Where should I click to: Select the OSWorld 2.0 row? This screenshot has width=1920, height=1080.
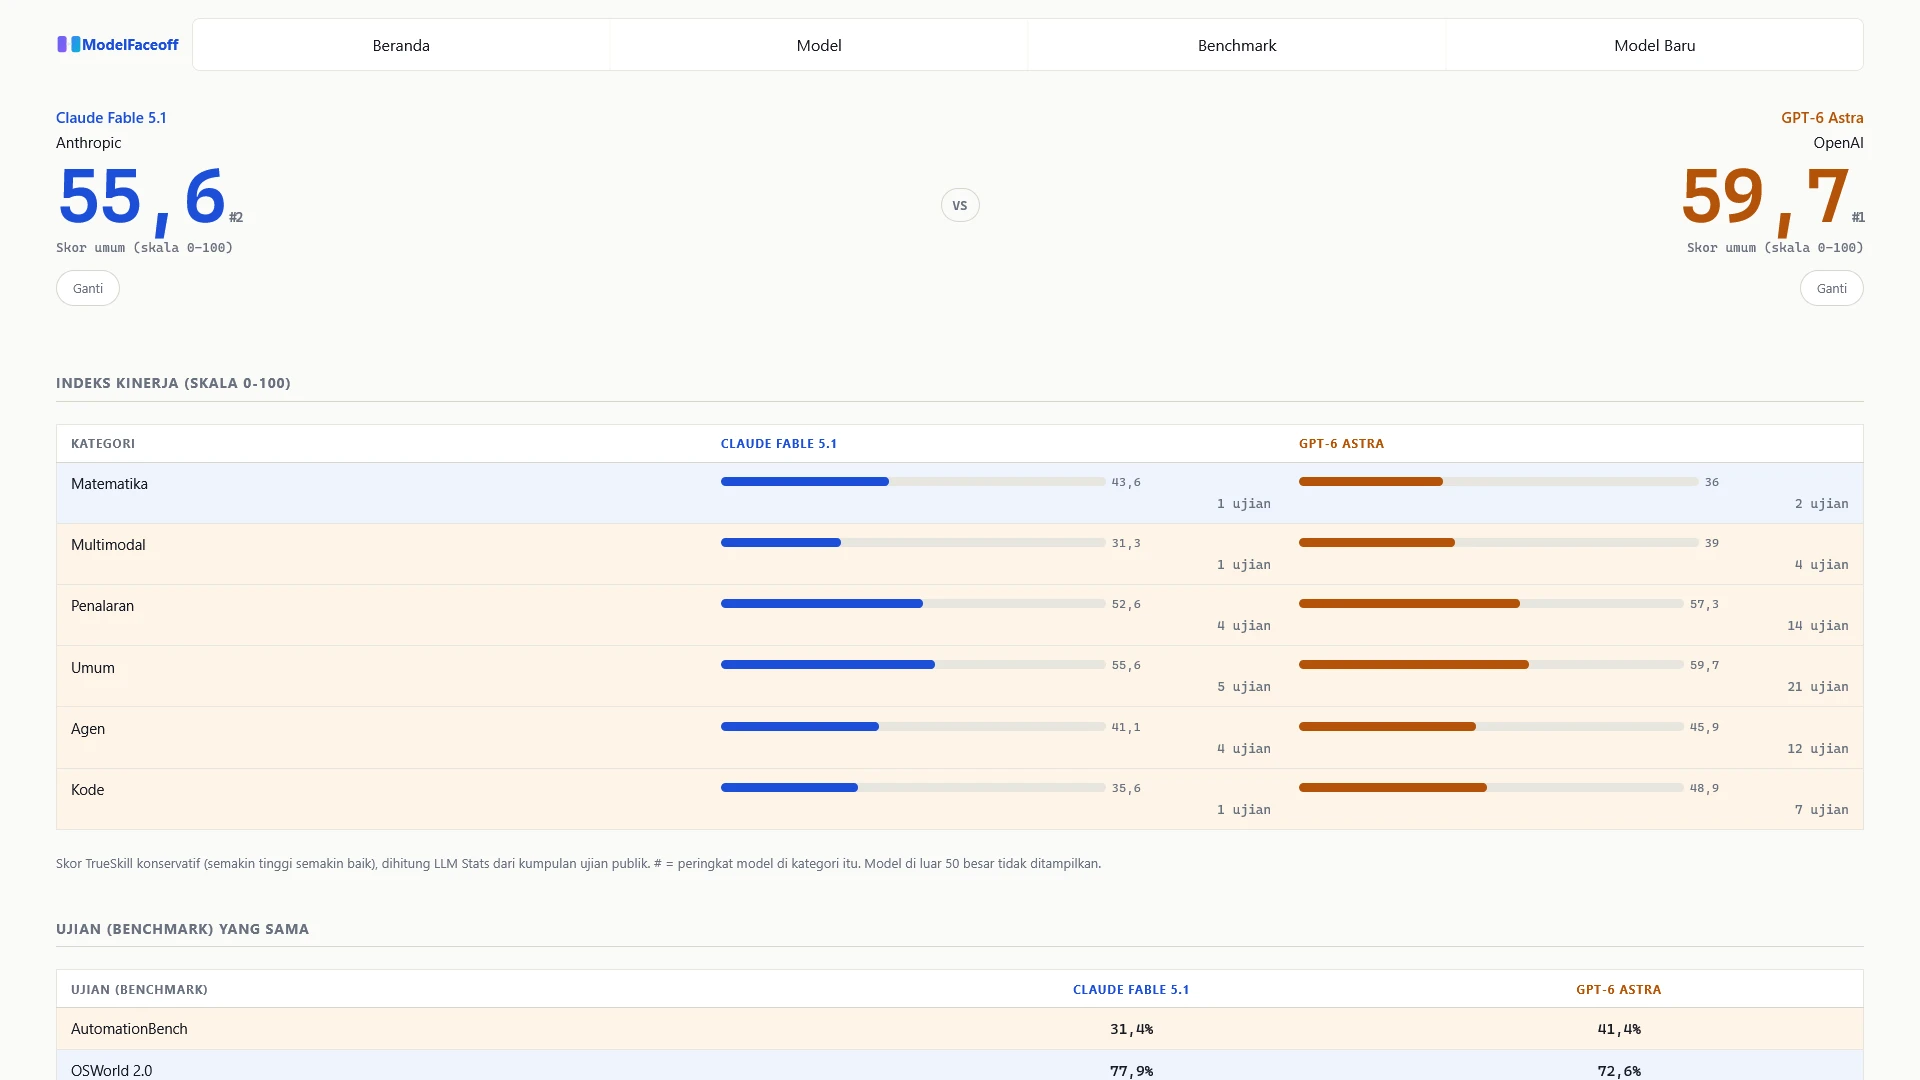pyautogui.click(x=960, y=1066)
